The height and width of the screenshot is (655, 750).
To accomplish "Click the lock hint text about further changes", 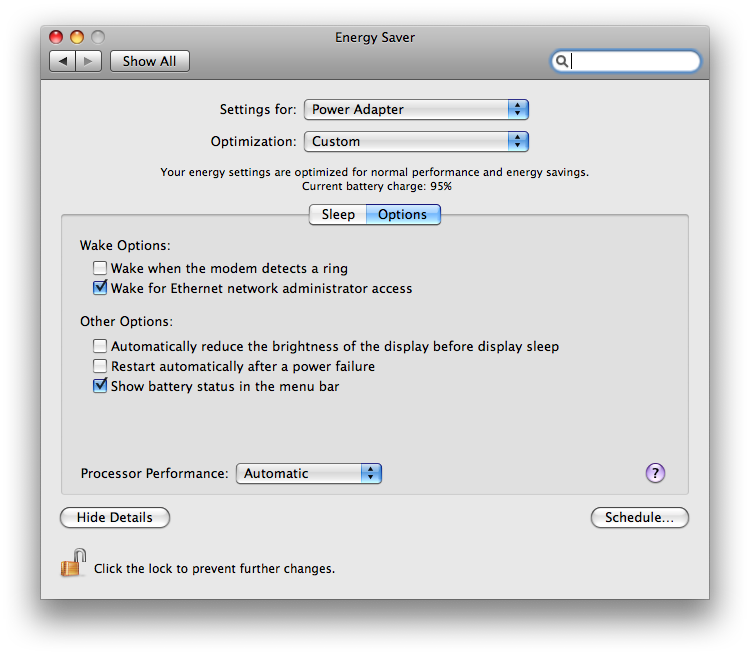I will (x=214, y=568).
